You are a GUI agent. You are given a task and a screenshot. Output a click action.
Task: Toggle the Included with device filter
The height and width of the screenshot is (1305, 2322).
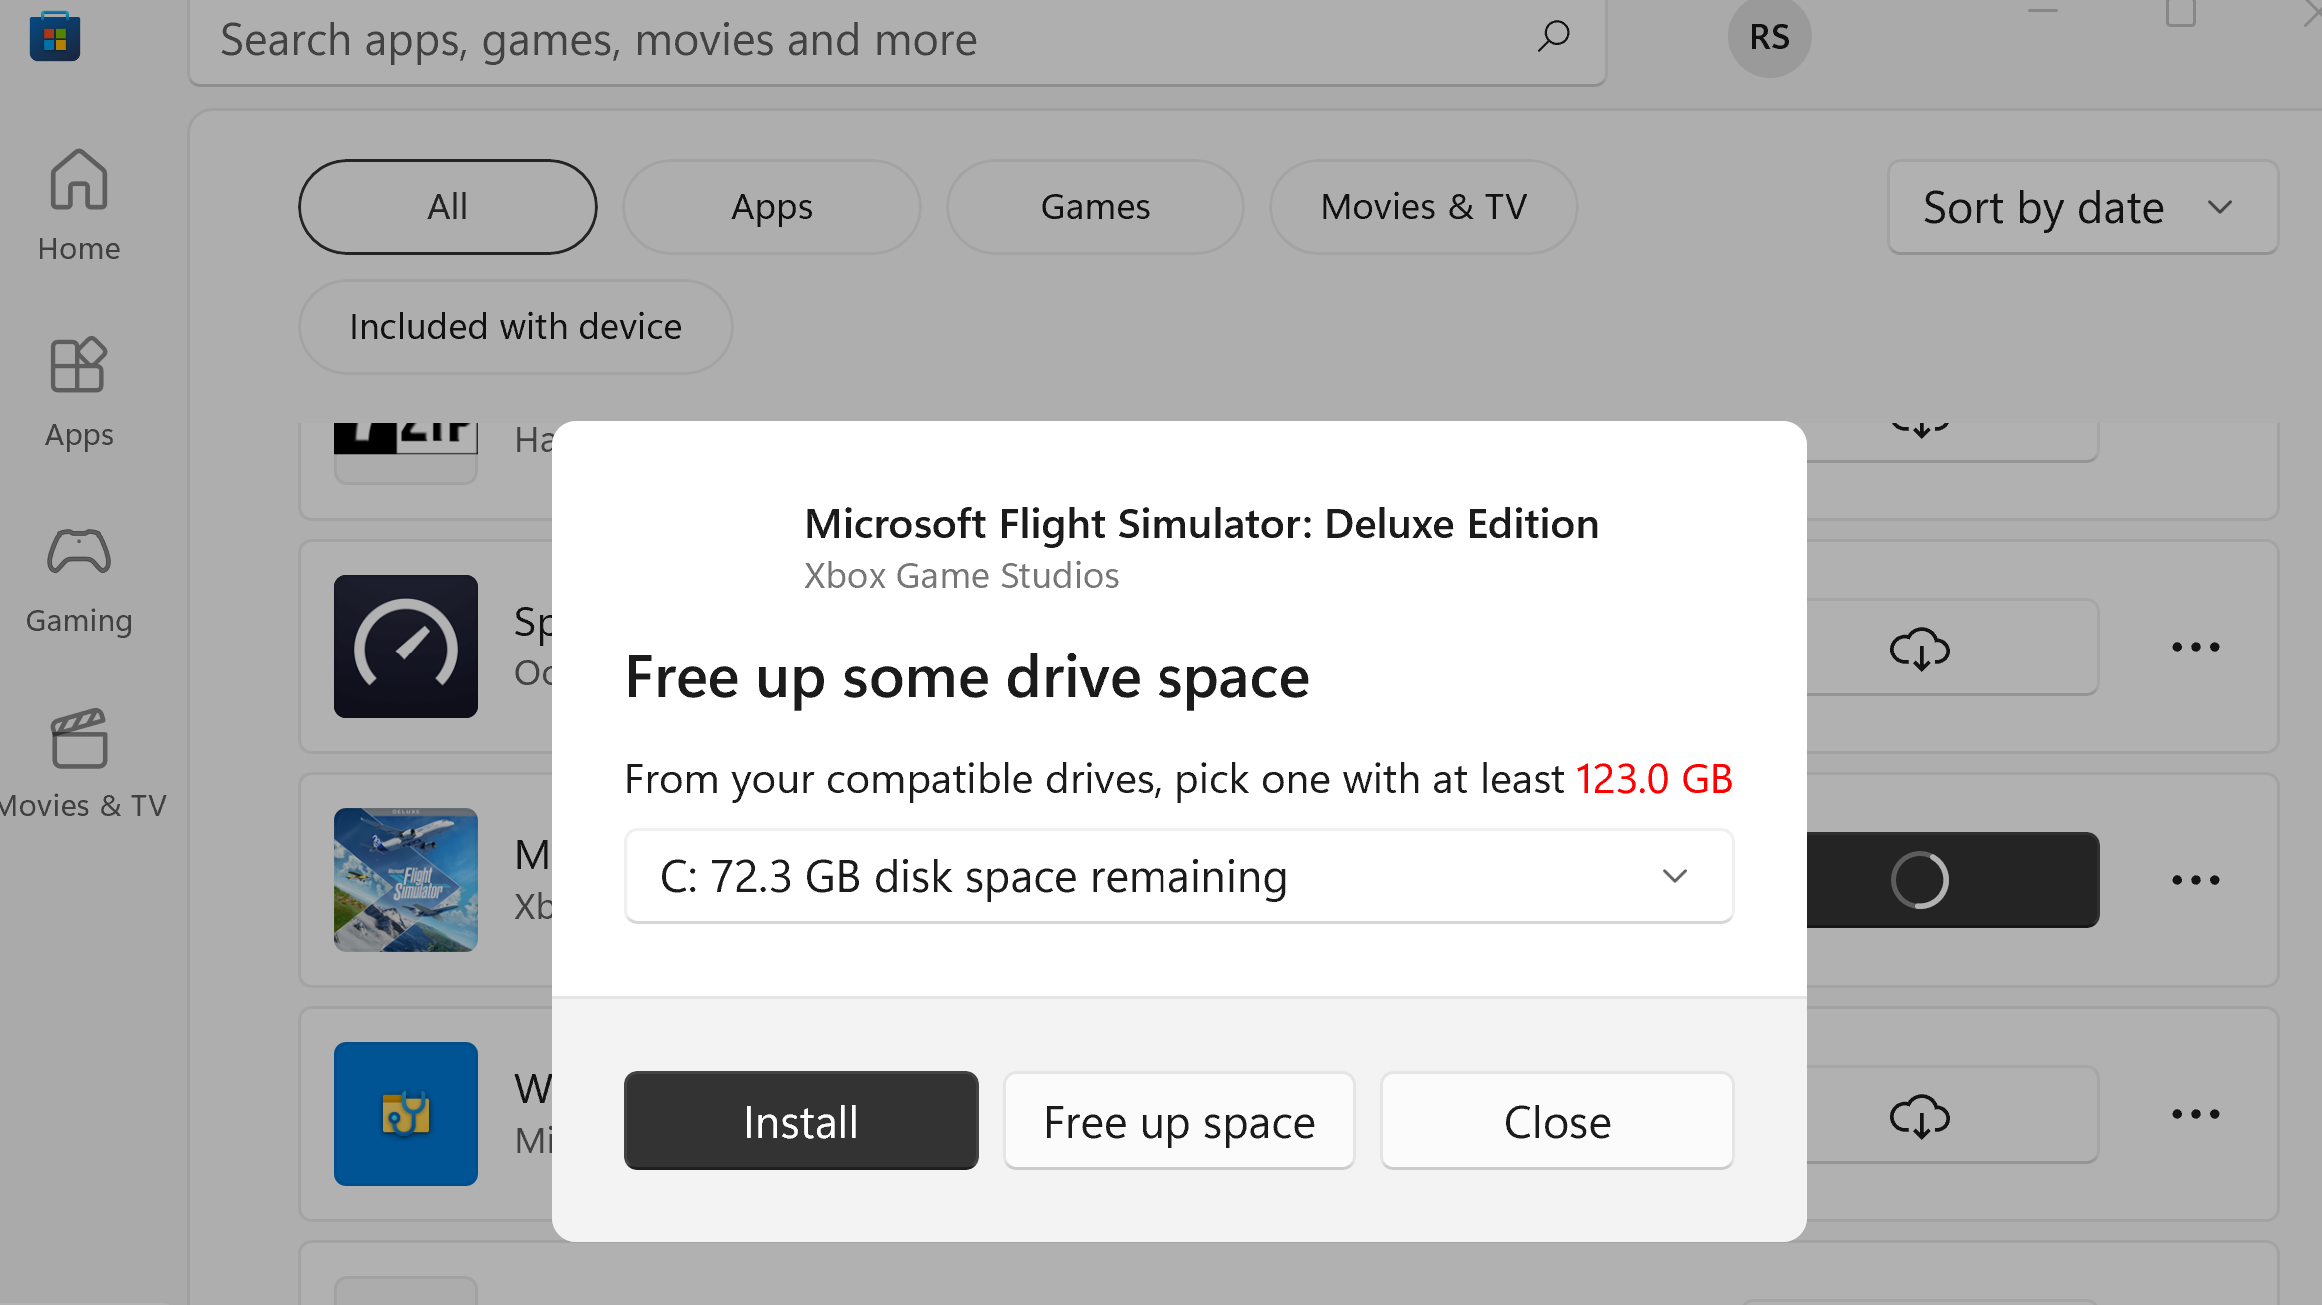pyautogui.click(x=515, y=327)
